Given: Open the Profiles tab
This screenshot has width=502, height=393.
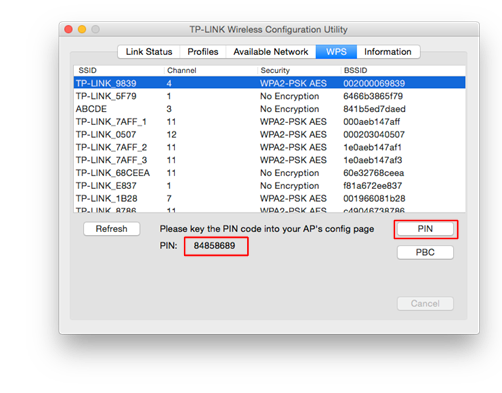Looking at the screenshot, I should (203, 52).
